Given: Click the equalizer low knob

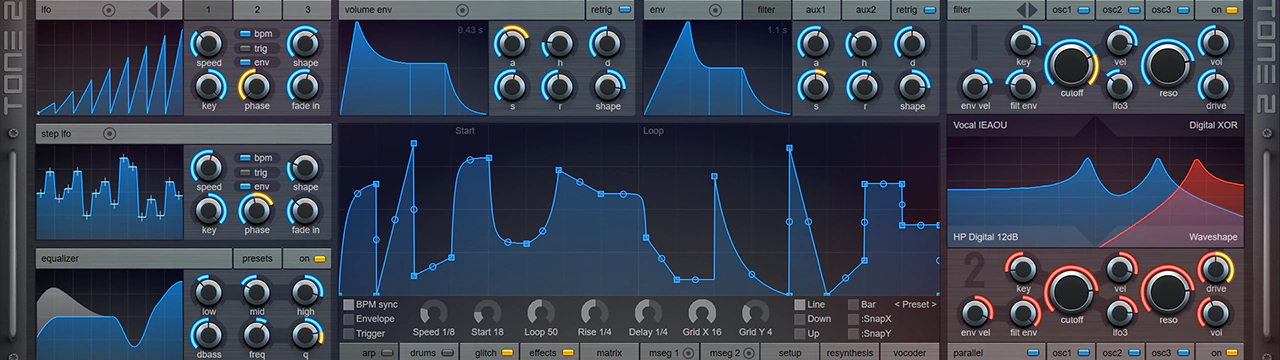Looking at the screenshot, I should 208,291.
